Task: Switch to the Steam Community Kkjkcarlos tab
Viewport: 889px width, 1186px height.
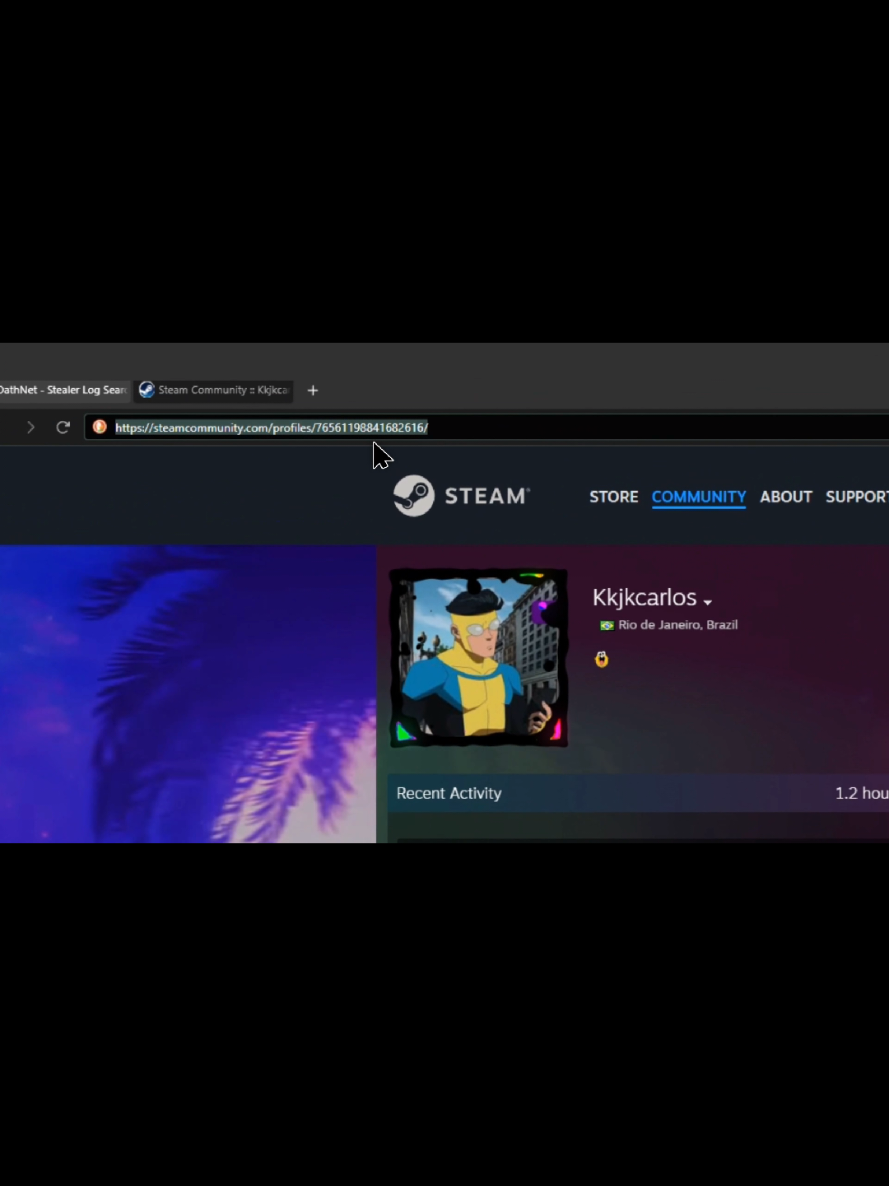Action: pyautogui.click(x=214, y=390)
